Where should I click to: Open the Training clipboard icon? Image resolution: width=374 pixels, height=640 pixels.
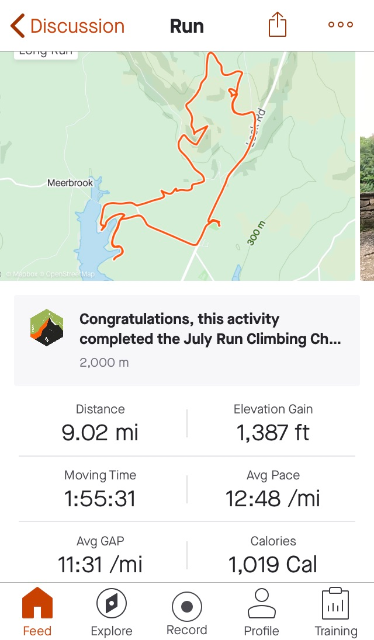point(336,603)
